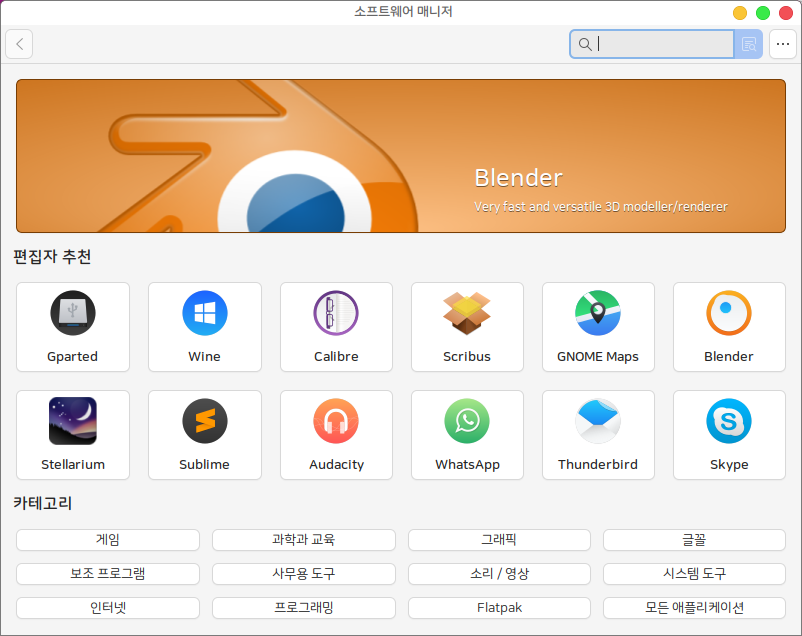802x636 pixels.
Task: Select the Flatpak category button
Action: coord(499,608)
